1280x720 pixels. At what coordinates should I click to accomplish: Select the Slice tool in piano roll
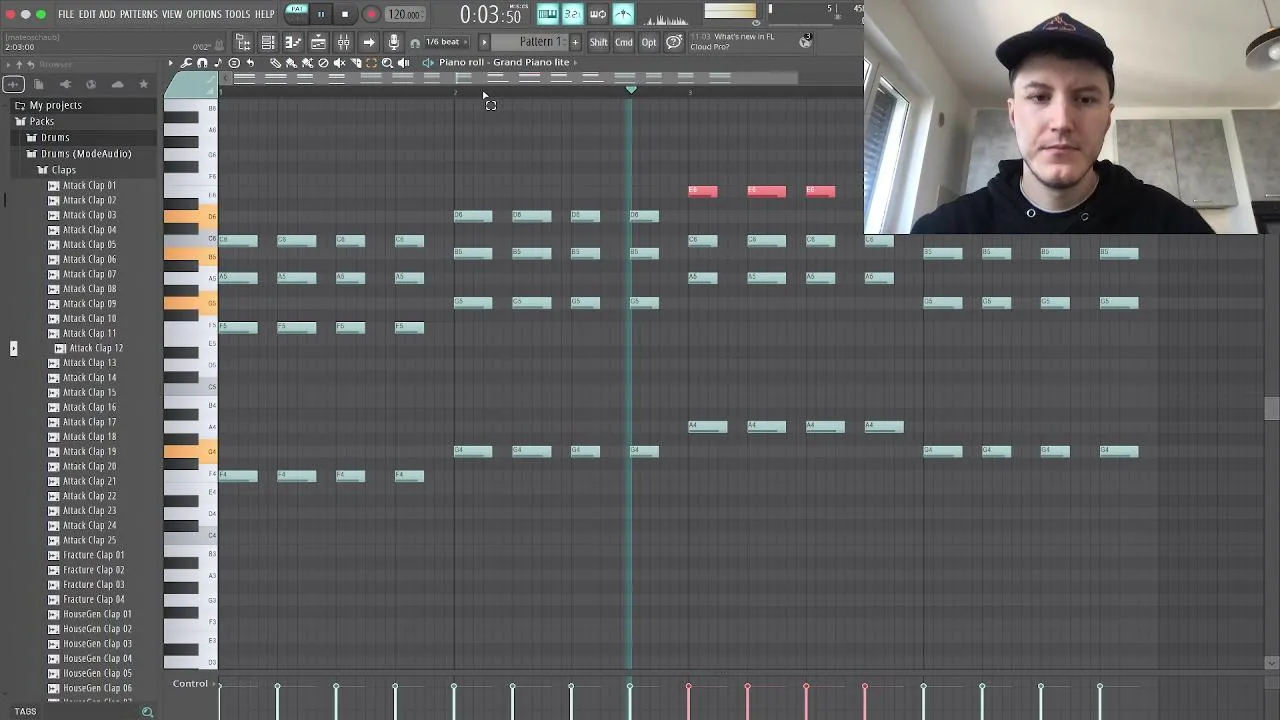point(355,63)
